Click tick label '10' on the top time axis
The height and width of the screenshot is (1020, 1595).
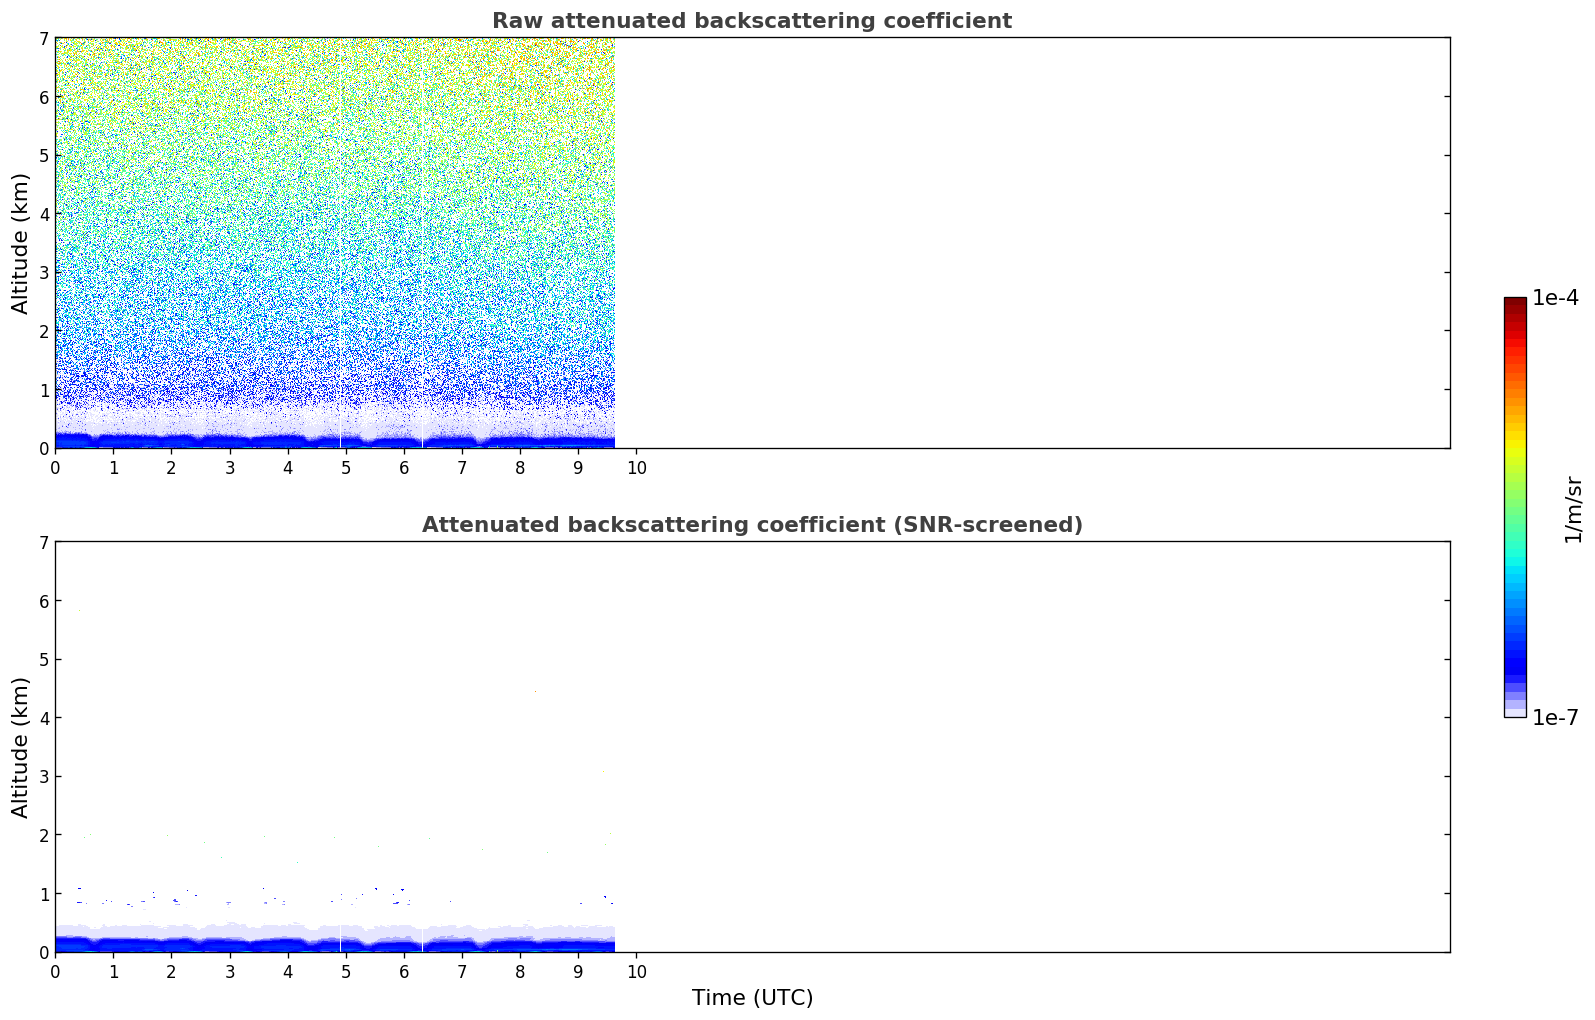[x=636, y=468]
